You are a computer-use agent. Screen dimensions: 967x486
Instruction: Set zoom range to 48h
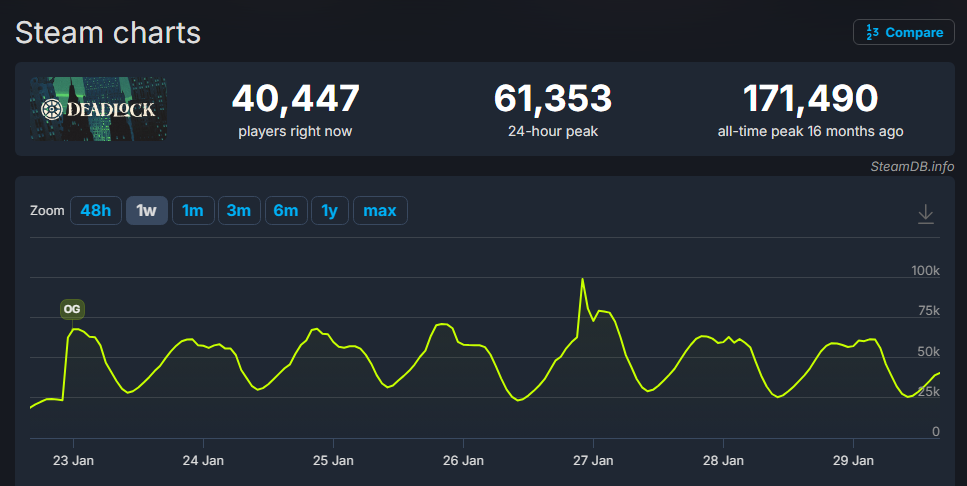point(96,210)
